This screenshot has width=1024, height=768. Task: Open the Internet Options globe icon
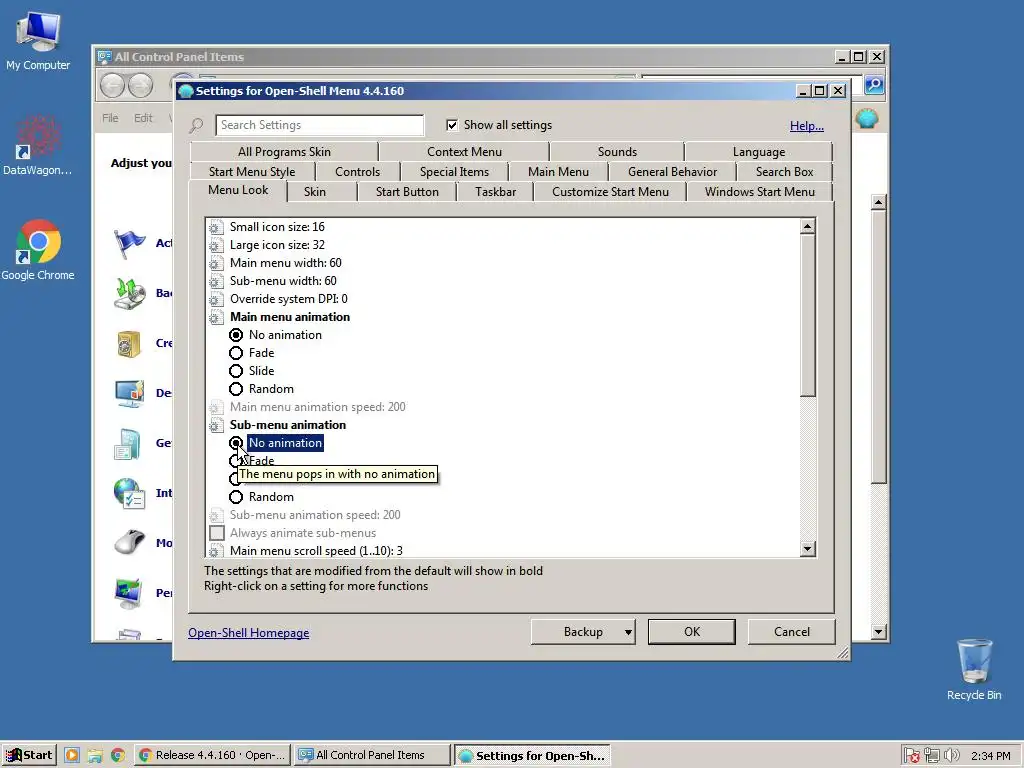click(129, 493)
